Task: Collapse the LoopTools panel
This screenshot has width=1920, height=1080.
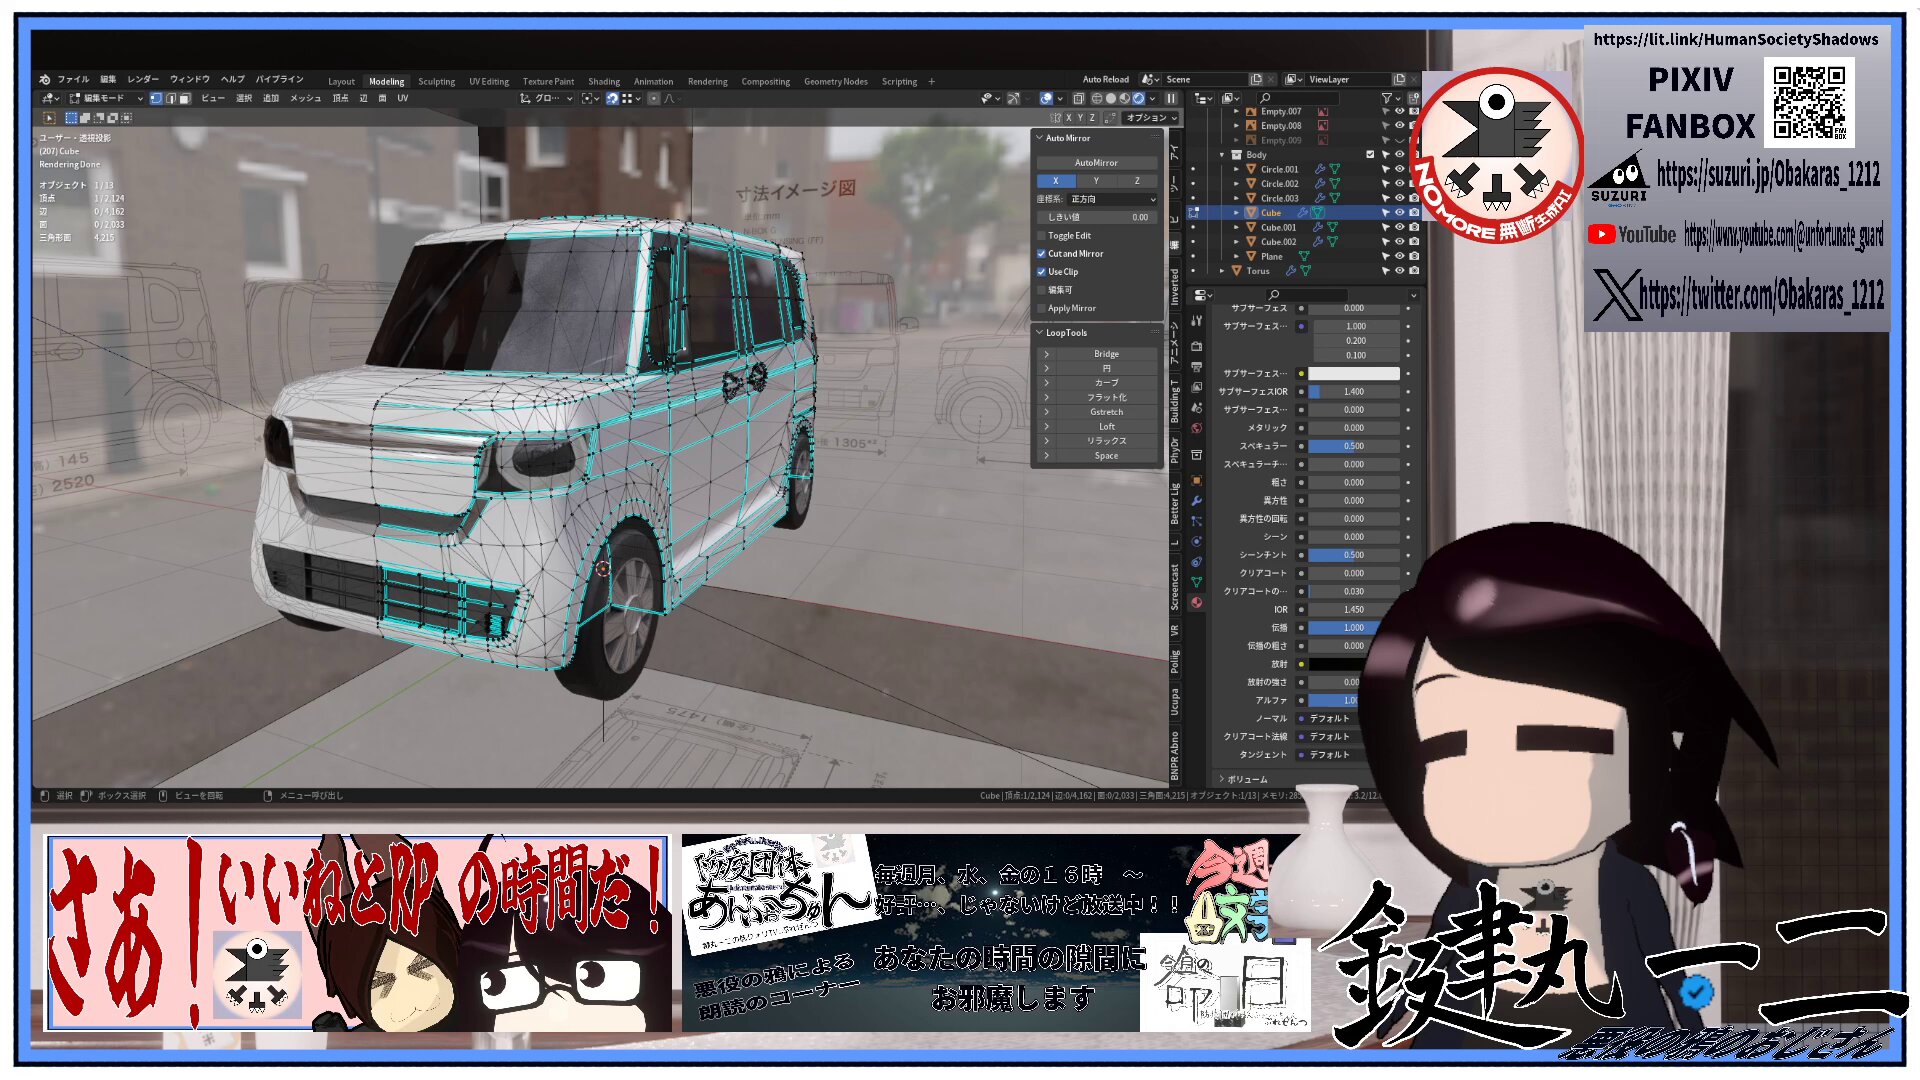Action: coord(1040,332)
